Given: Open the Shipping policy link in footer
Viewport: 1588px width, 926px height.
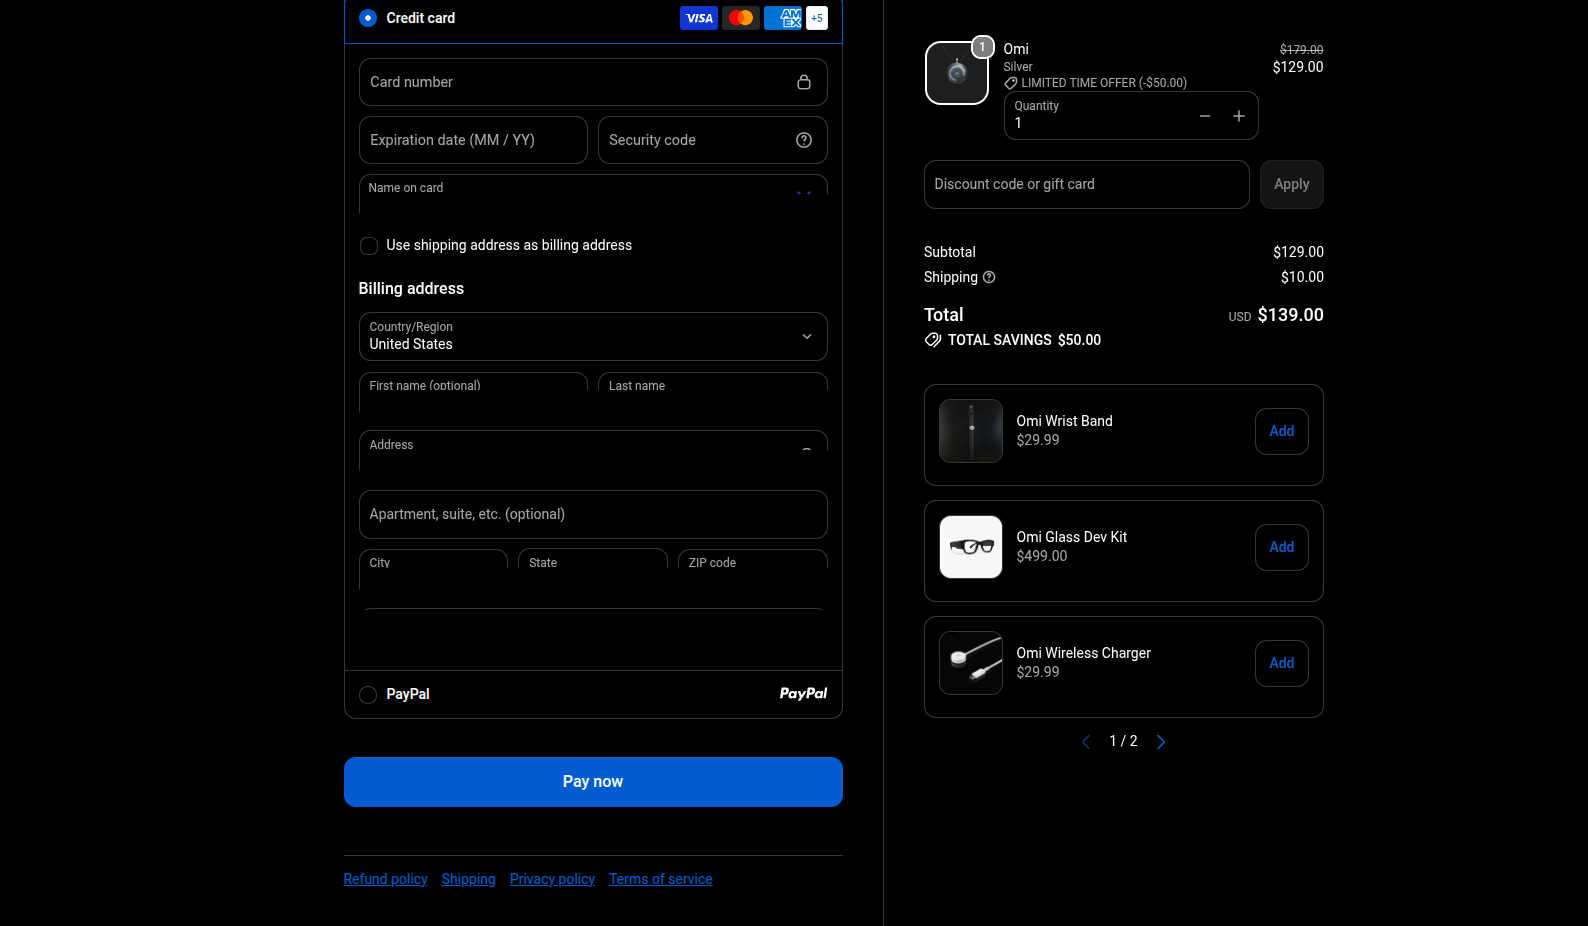Looking at the screenshot, I should click(469, 879).
